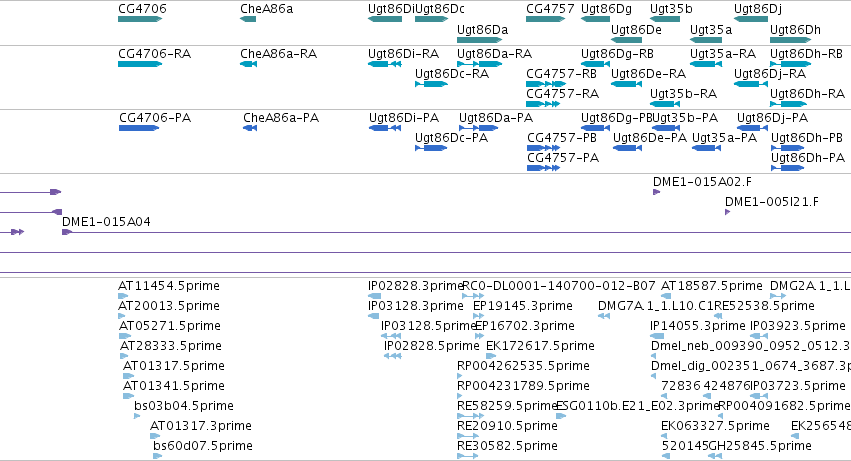Click the Ugt86Dg gene arrow
This screenshot has height=461, width=851.
(x=595, y=19)
